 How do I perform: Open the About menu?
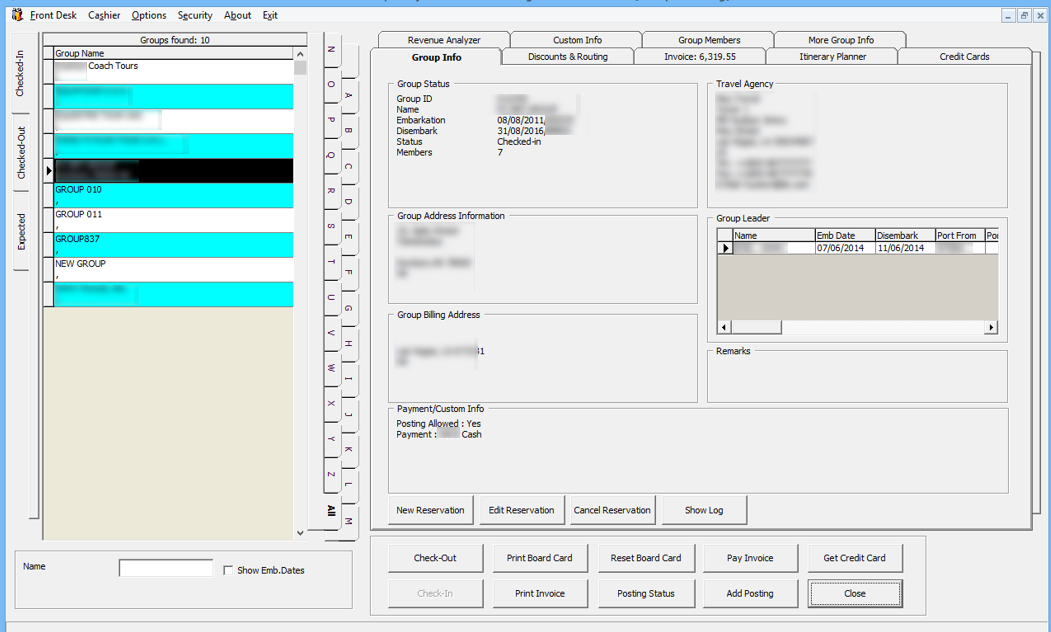[x=237, y=15]
